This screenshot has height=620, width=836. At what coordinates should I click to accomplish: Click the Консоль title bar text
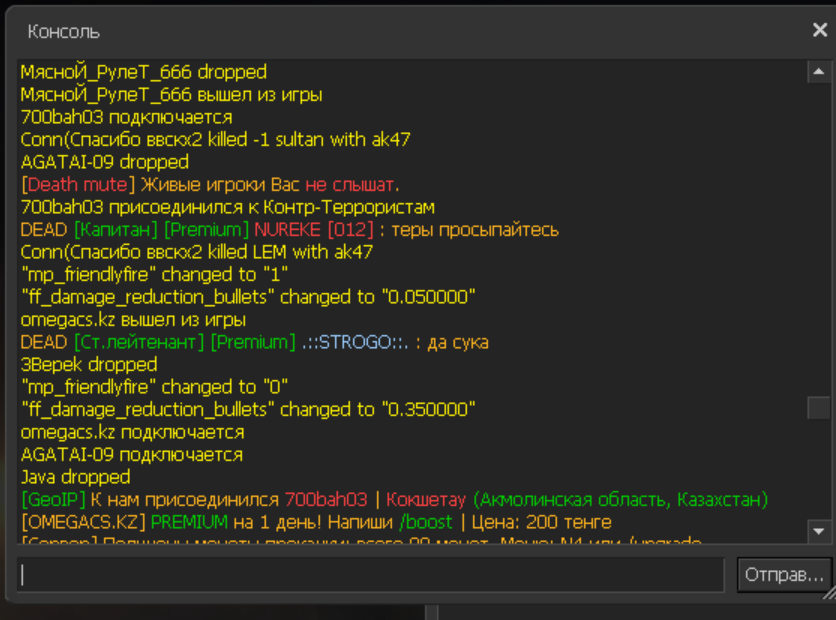(x=64, y=31)
